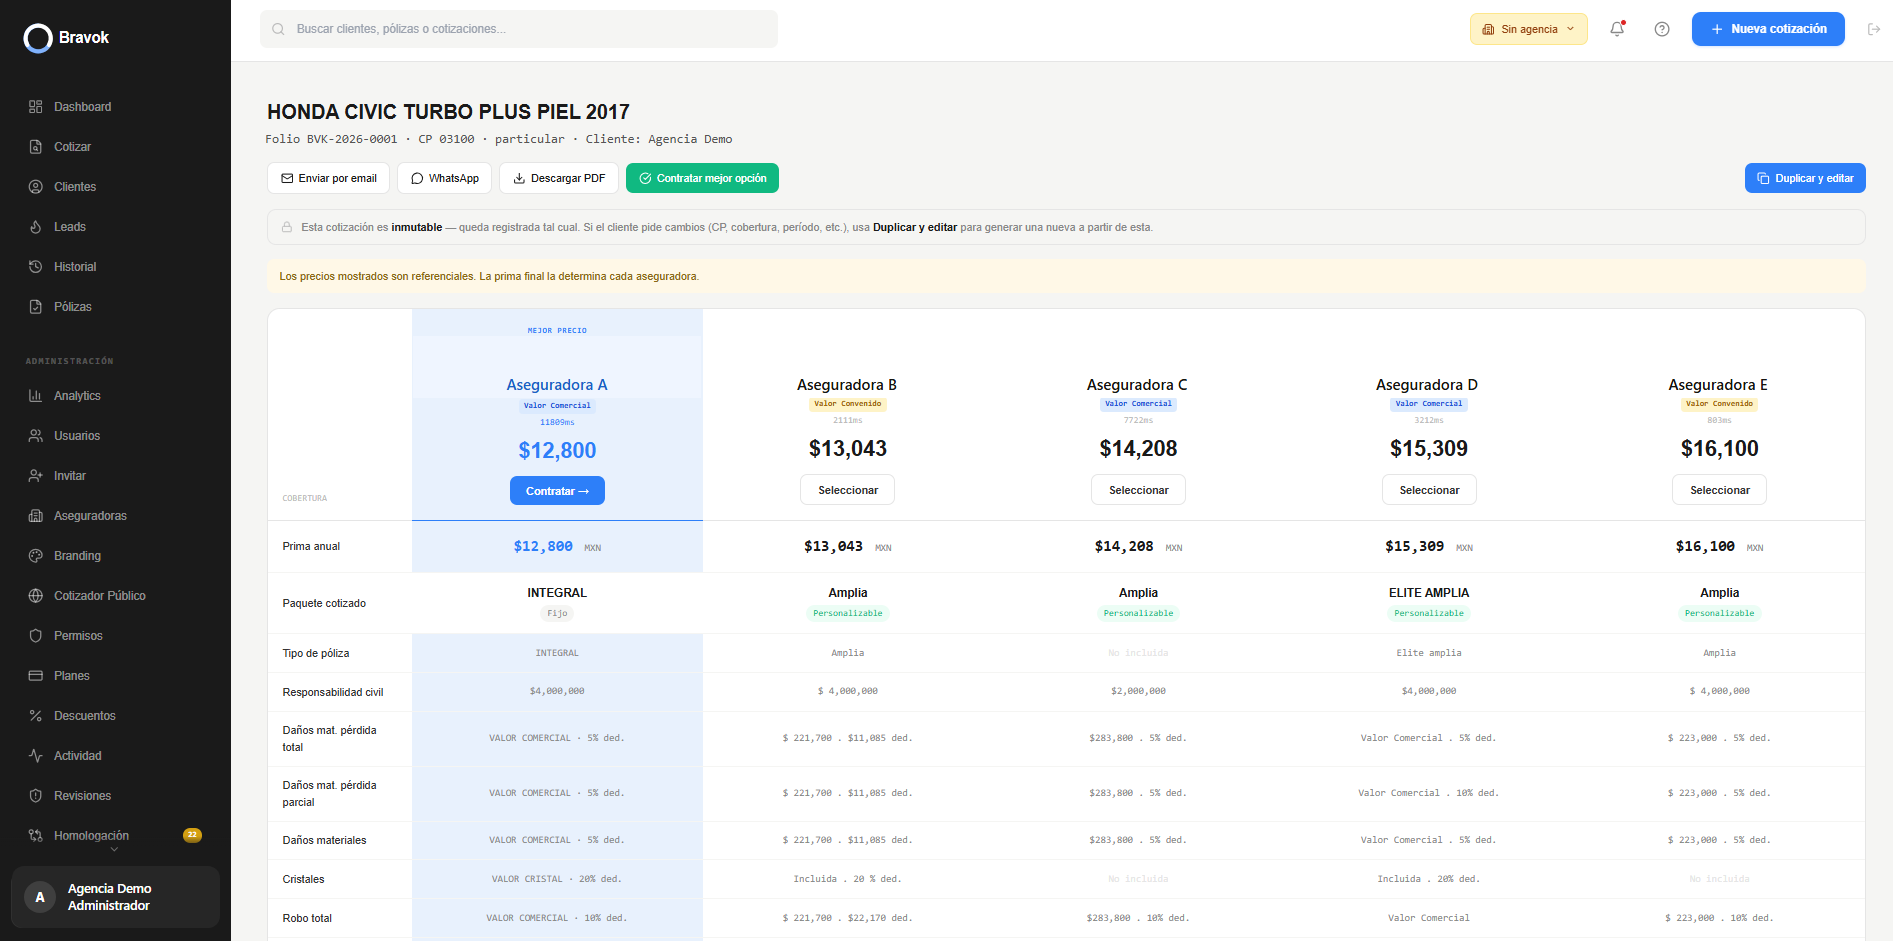Click Seleccionar under Aseguradora C
1893x941 pixels.
(1138, 490)
